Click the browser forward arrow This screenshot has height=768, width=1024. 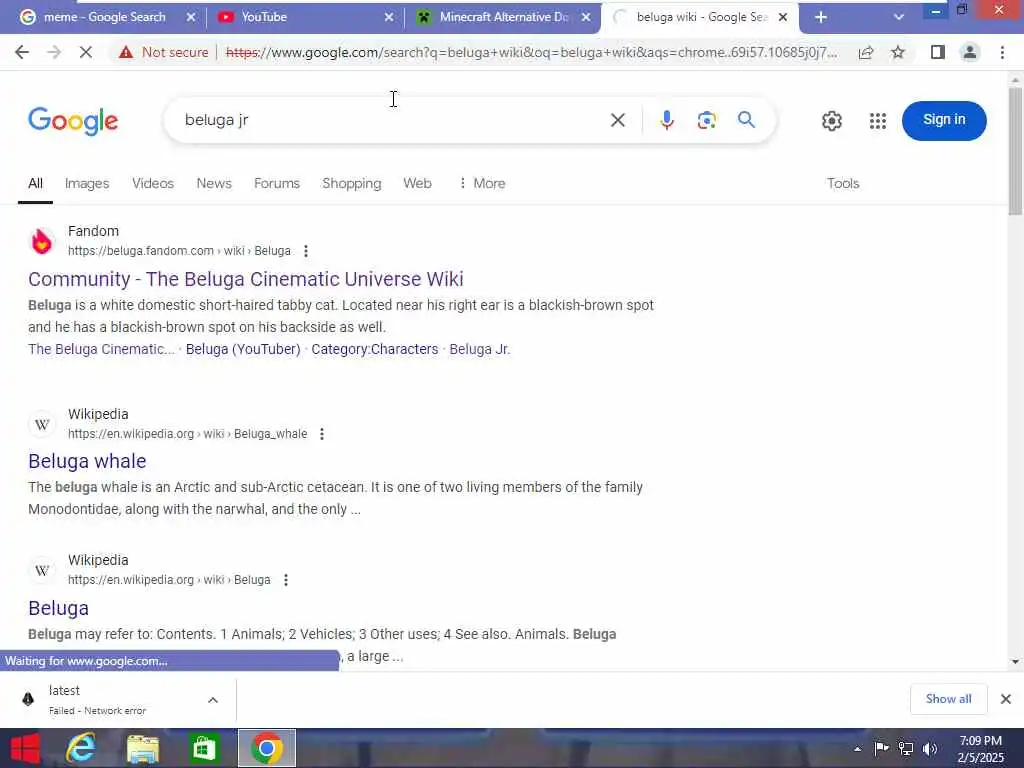point(54,52)
